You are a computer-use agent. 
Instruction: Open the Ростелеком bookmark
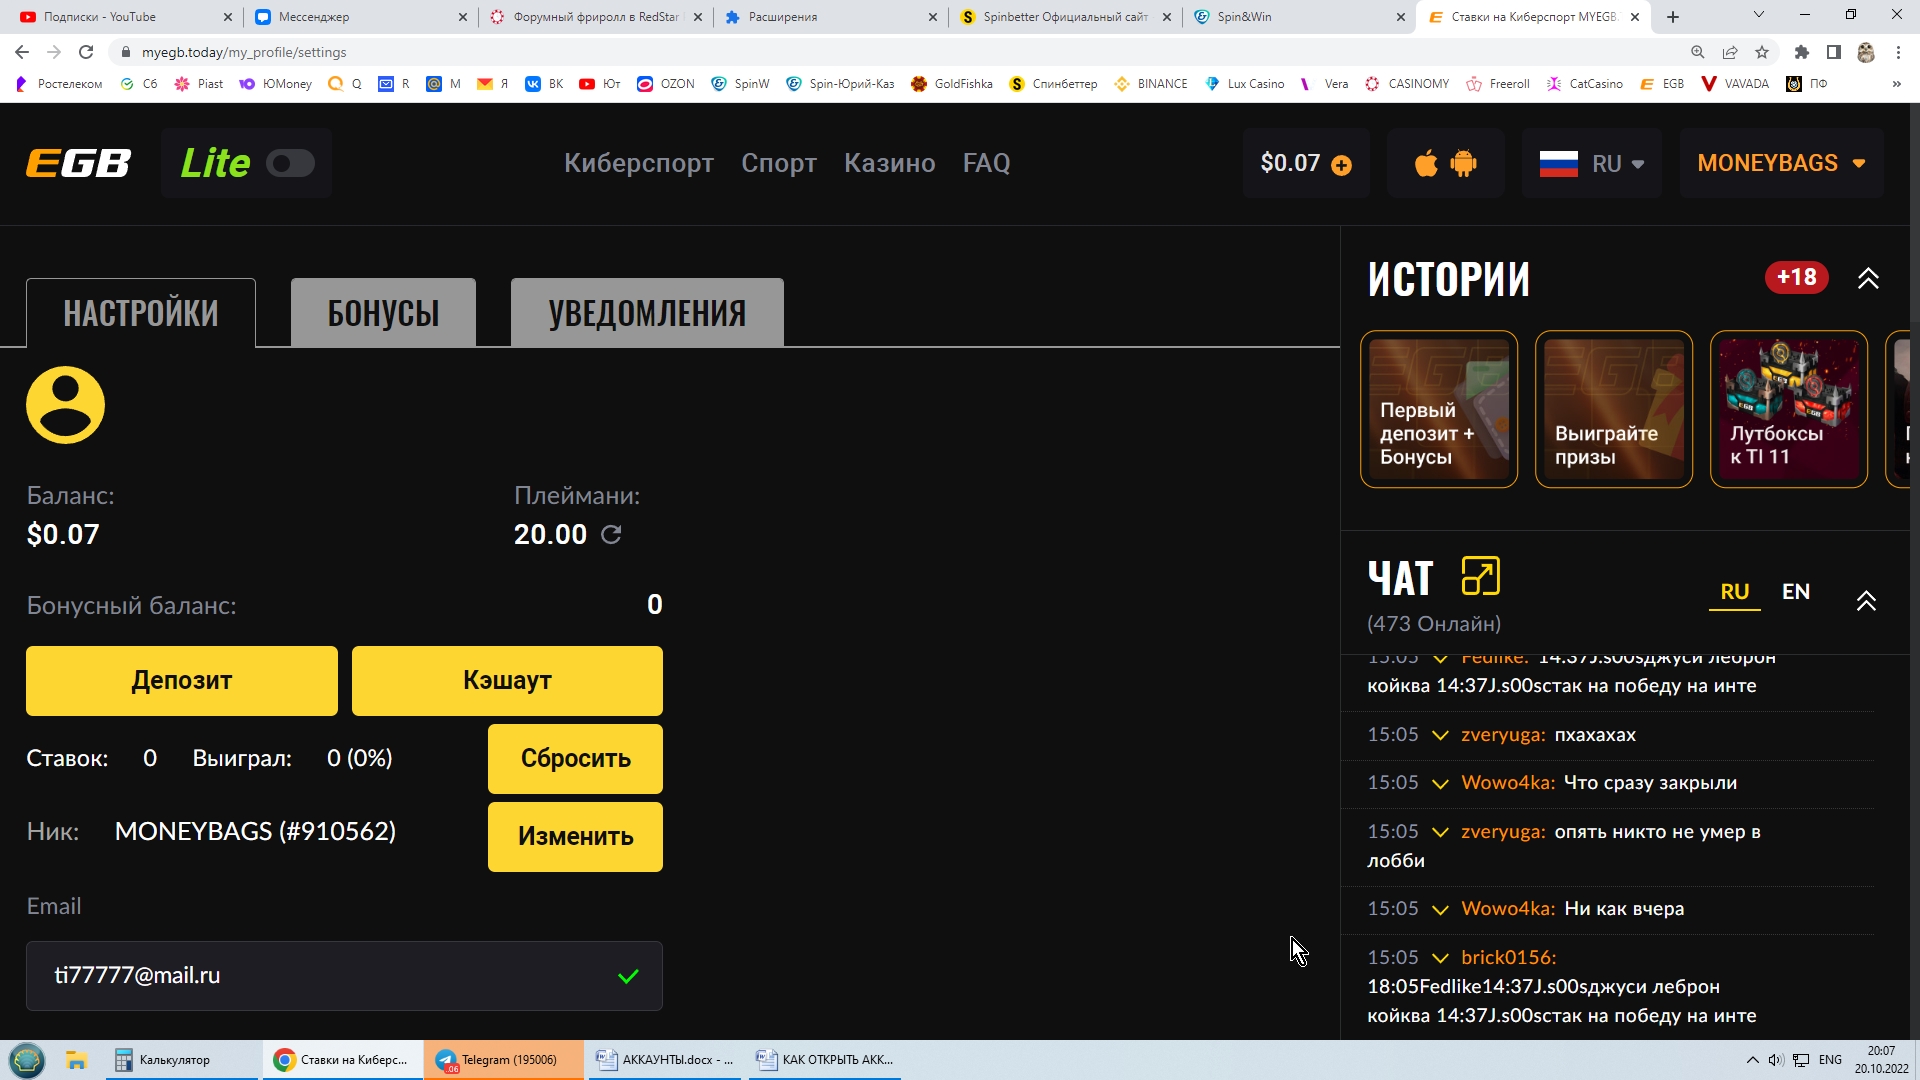coord(59,84)
